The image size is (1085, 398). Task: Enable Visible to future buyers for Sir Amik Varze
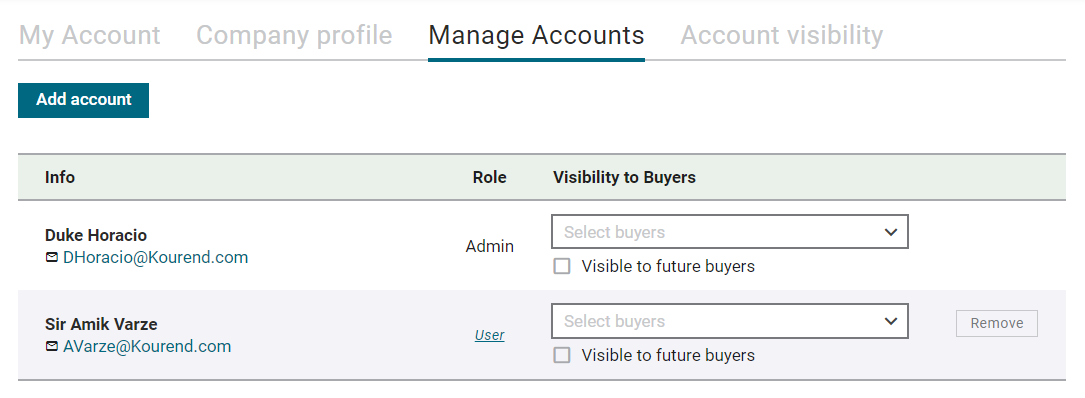pyautogui.click(x=562, y=355)
